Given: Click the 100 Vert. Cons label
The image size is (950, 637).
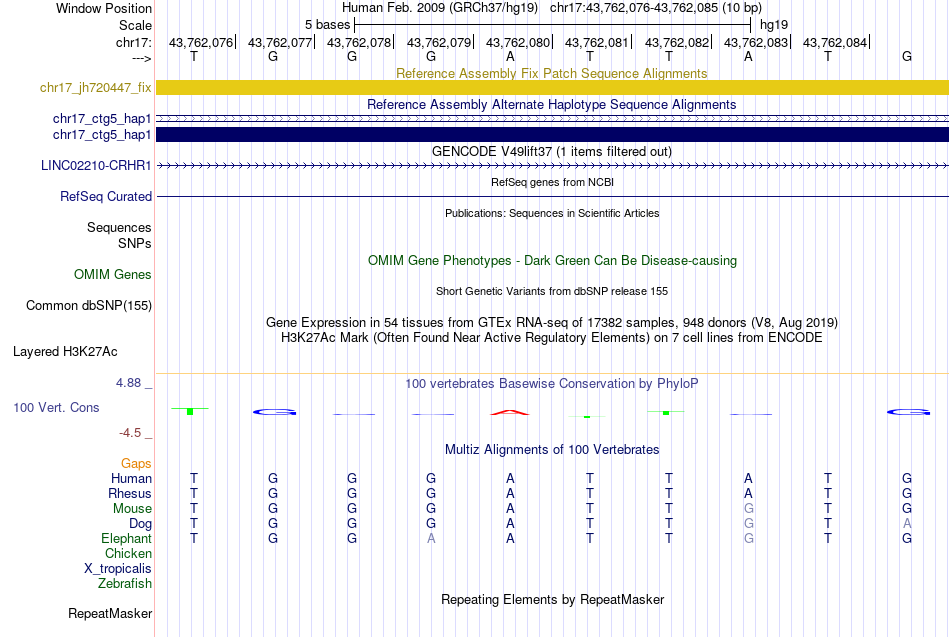Looking at the screenshot, I should (56, 407).
